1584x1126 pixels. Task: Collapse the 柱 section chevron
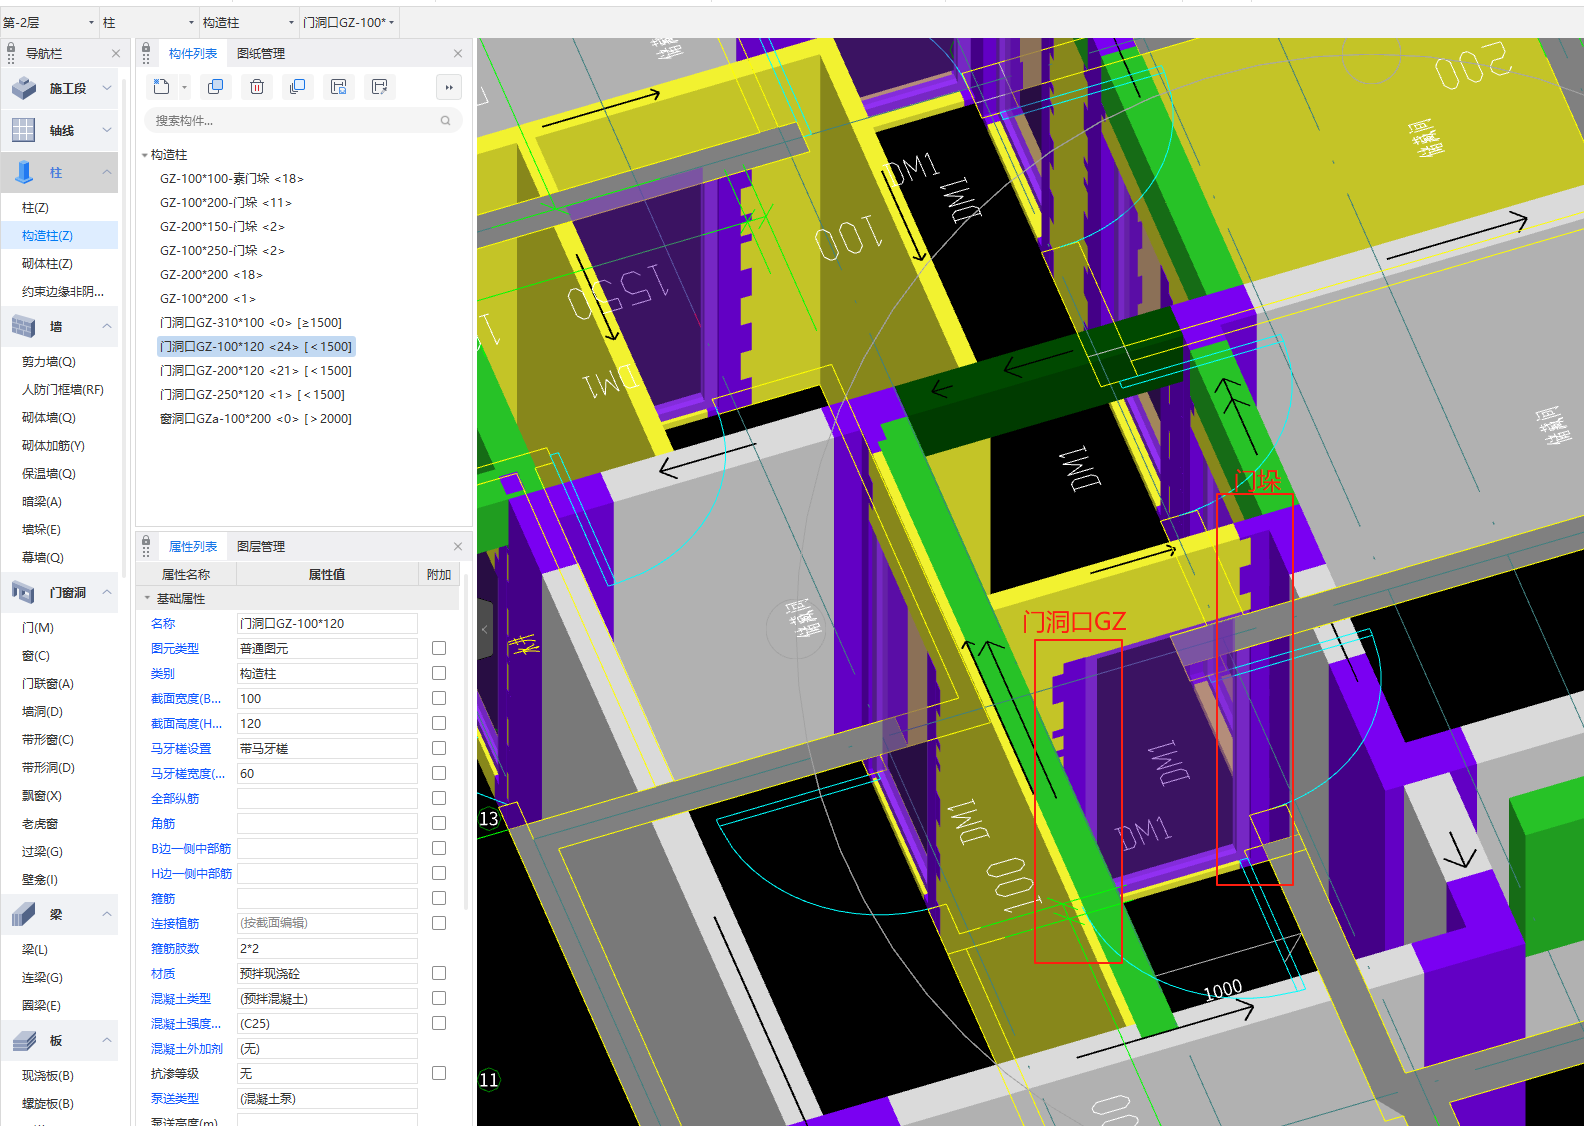(x=106, y=172)
